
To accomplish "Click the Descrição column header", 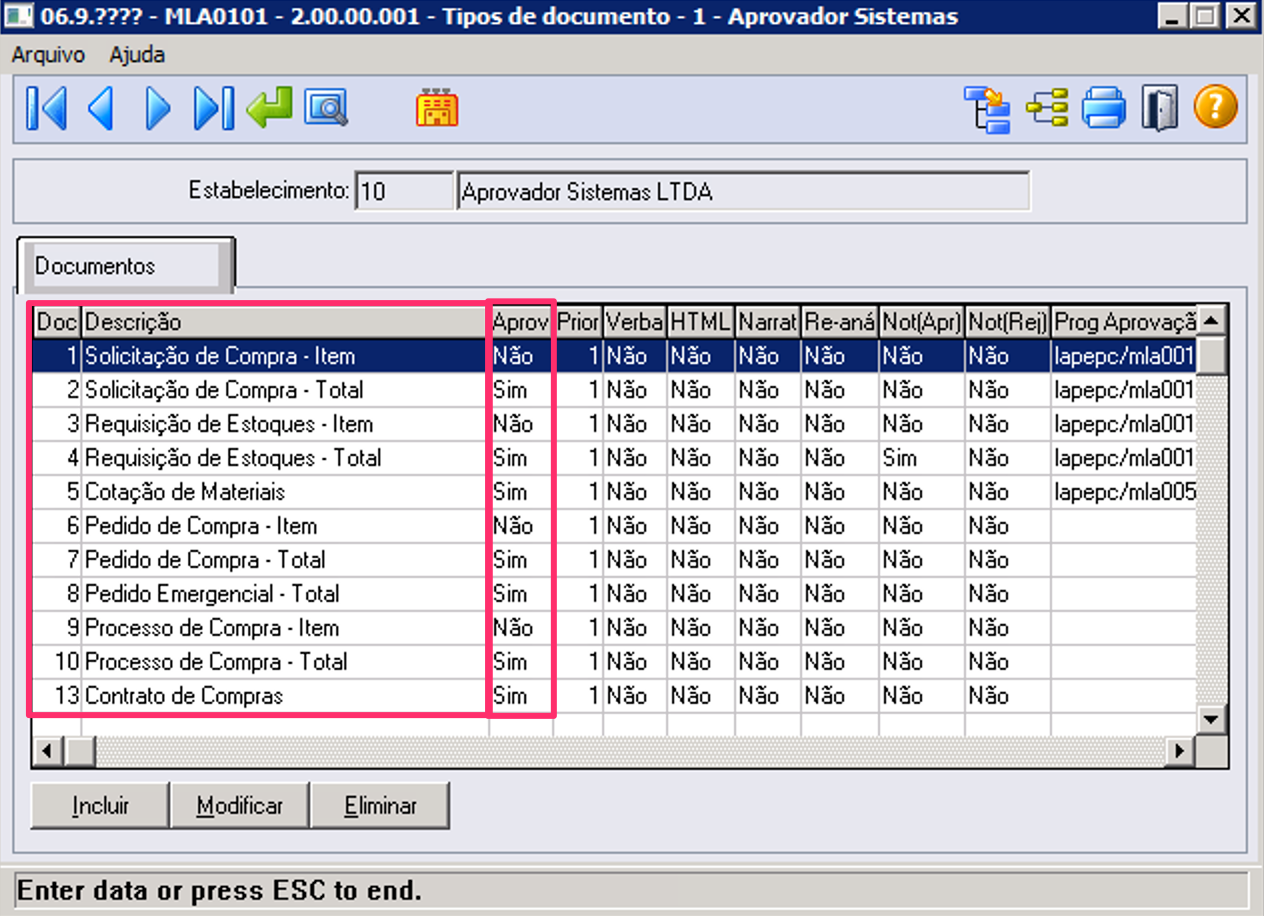I will [284, 322].
